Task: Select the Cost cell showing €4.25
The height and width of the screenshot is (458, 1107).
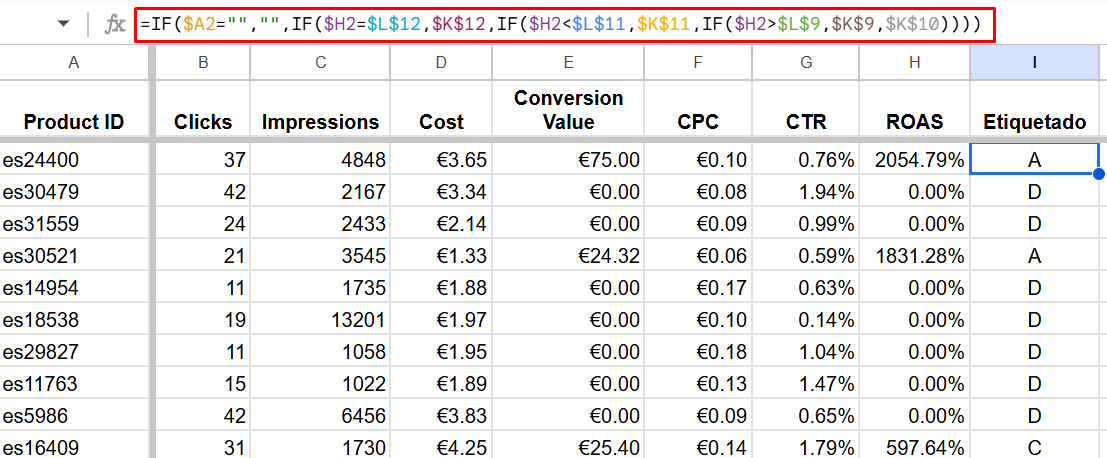Action: point(441,447)
